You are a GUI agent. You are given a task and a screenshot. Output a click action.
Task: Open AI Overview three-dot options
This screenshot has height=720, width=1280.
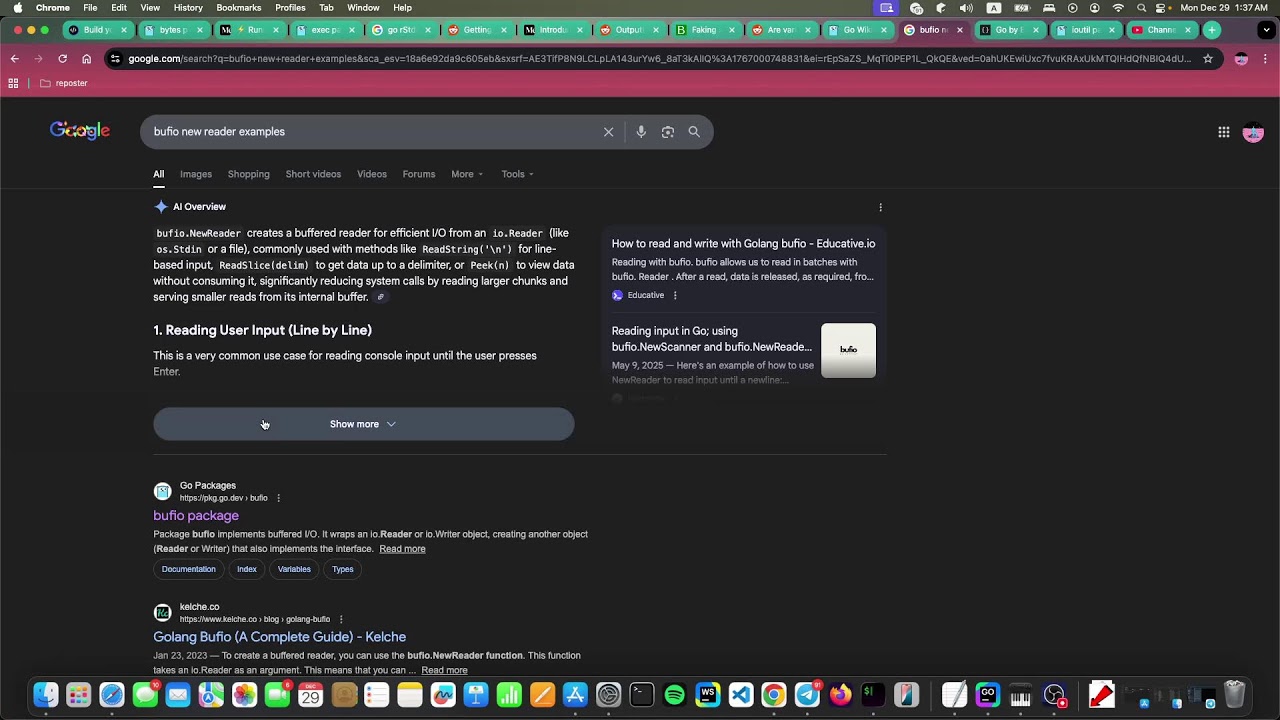click(x=880, y=207)
